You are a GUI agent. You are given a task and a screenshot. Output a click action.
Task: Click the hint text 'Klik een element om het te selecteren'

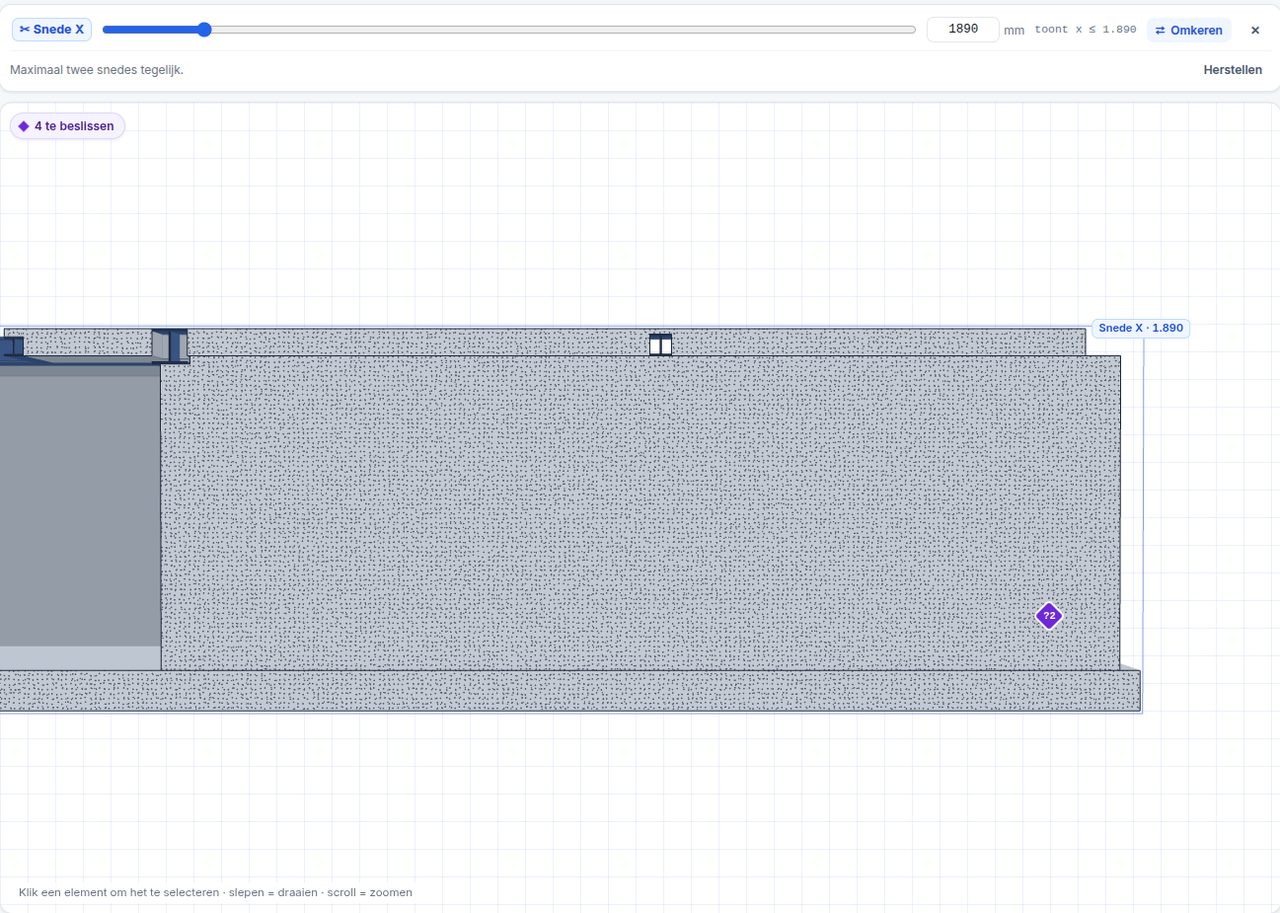119,892
